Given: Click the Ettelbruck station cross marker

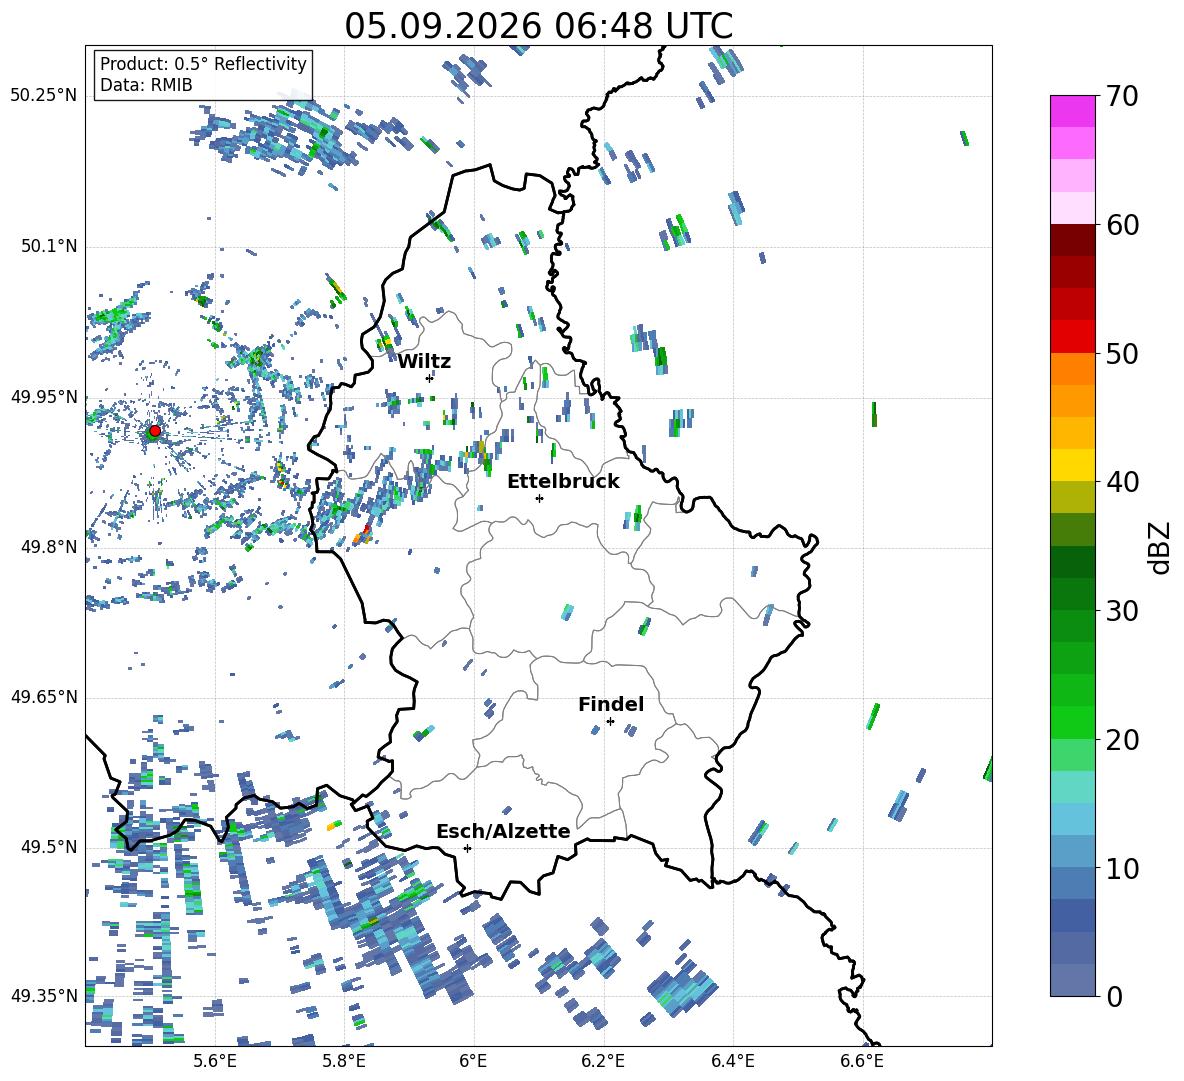Looking at the screenshot, I should click(x=539, y=498).
